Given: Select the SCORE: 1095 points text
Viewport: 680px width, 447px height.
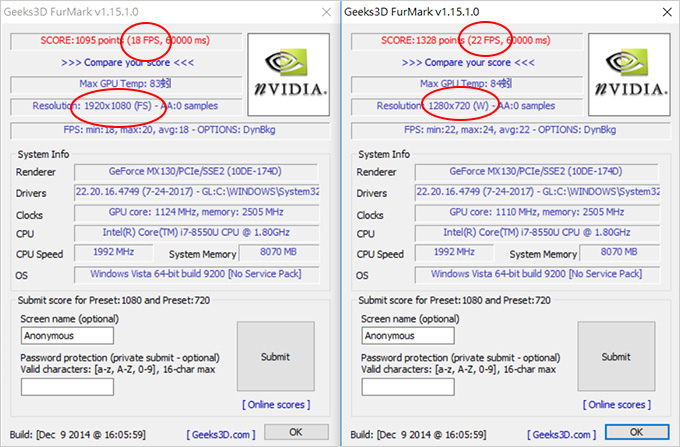Looking at the screenshot, I should pyautogui.click(x=82, y=40).
